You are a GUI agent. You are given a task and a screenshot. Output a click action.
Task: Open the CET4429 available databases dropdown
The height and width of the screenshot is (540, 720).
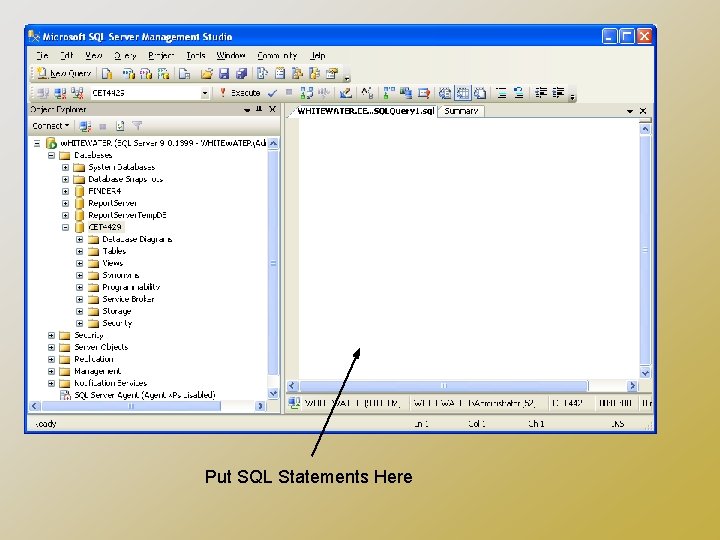click(204, 93)
